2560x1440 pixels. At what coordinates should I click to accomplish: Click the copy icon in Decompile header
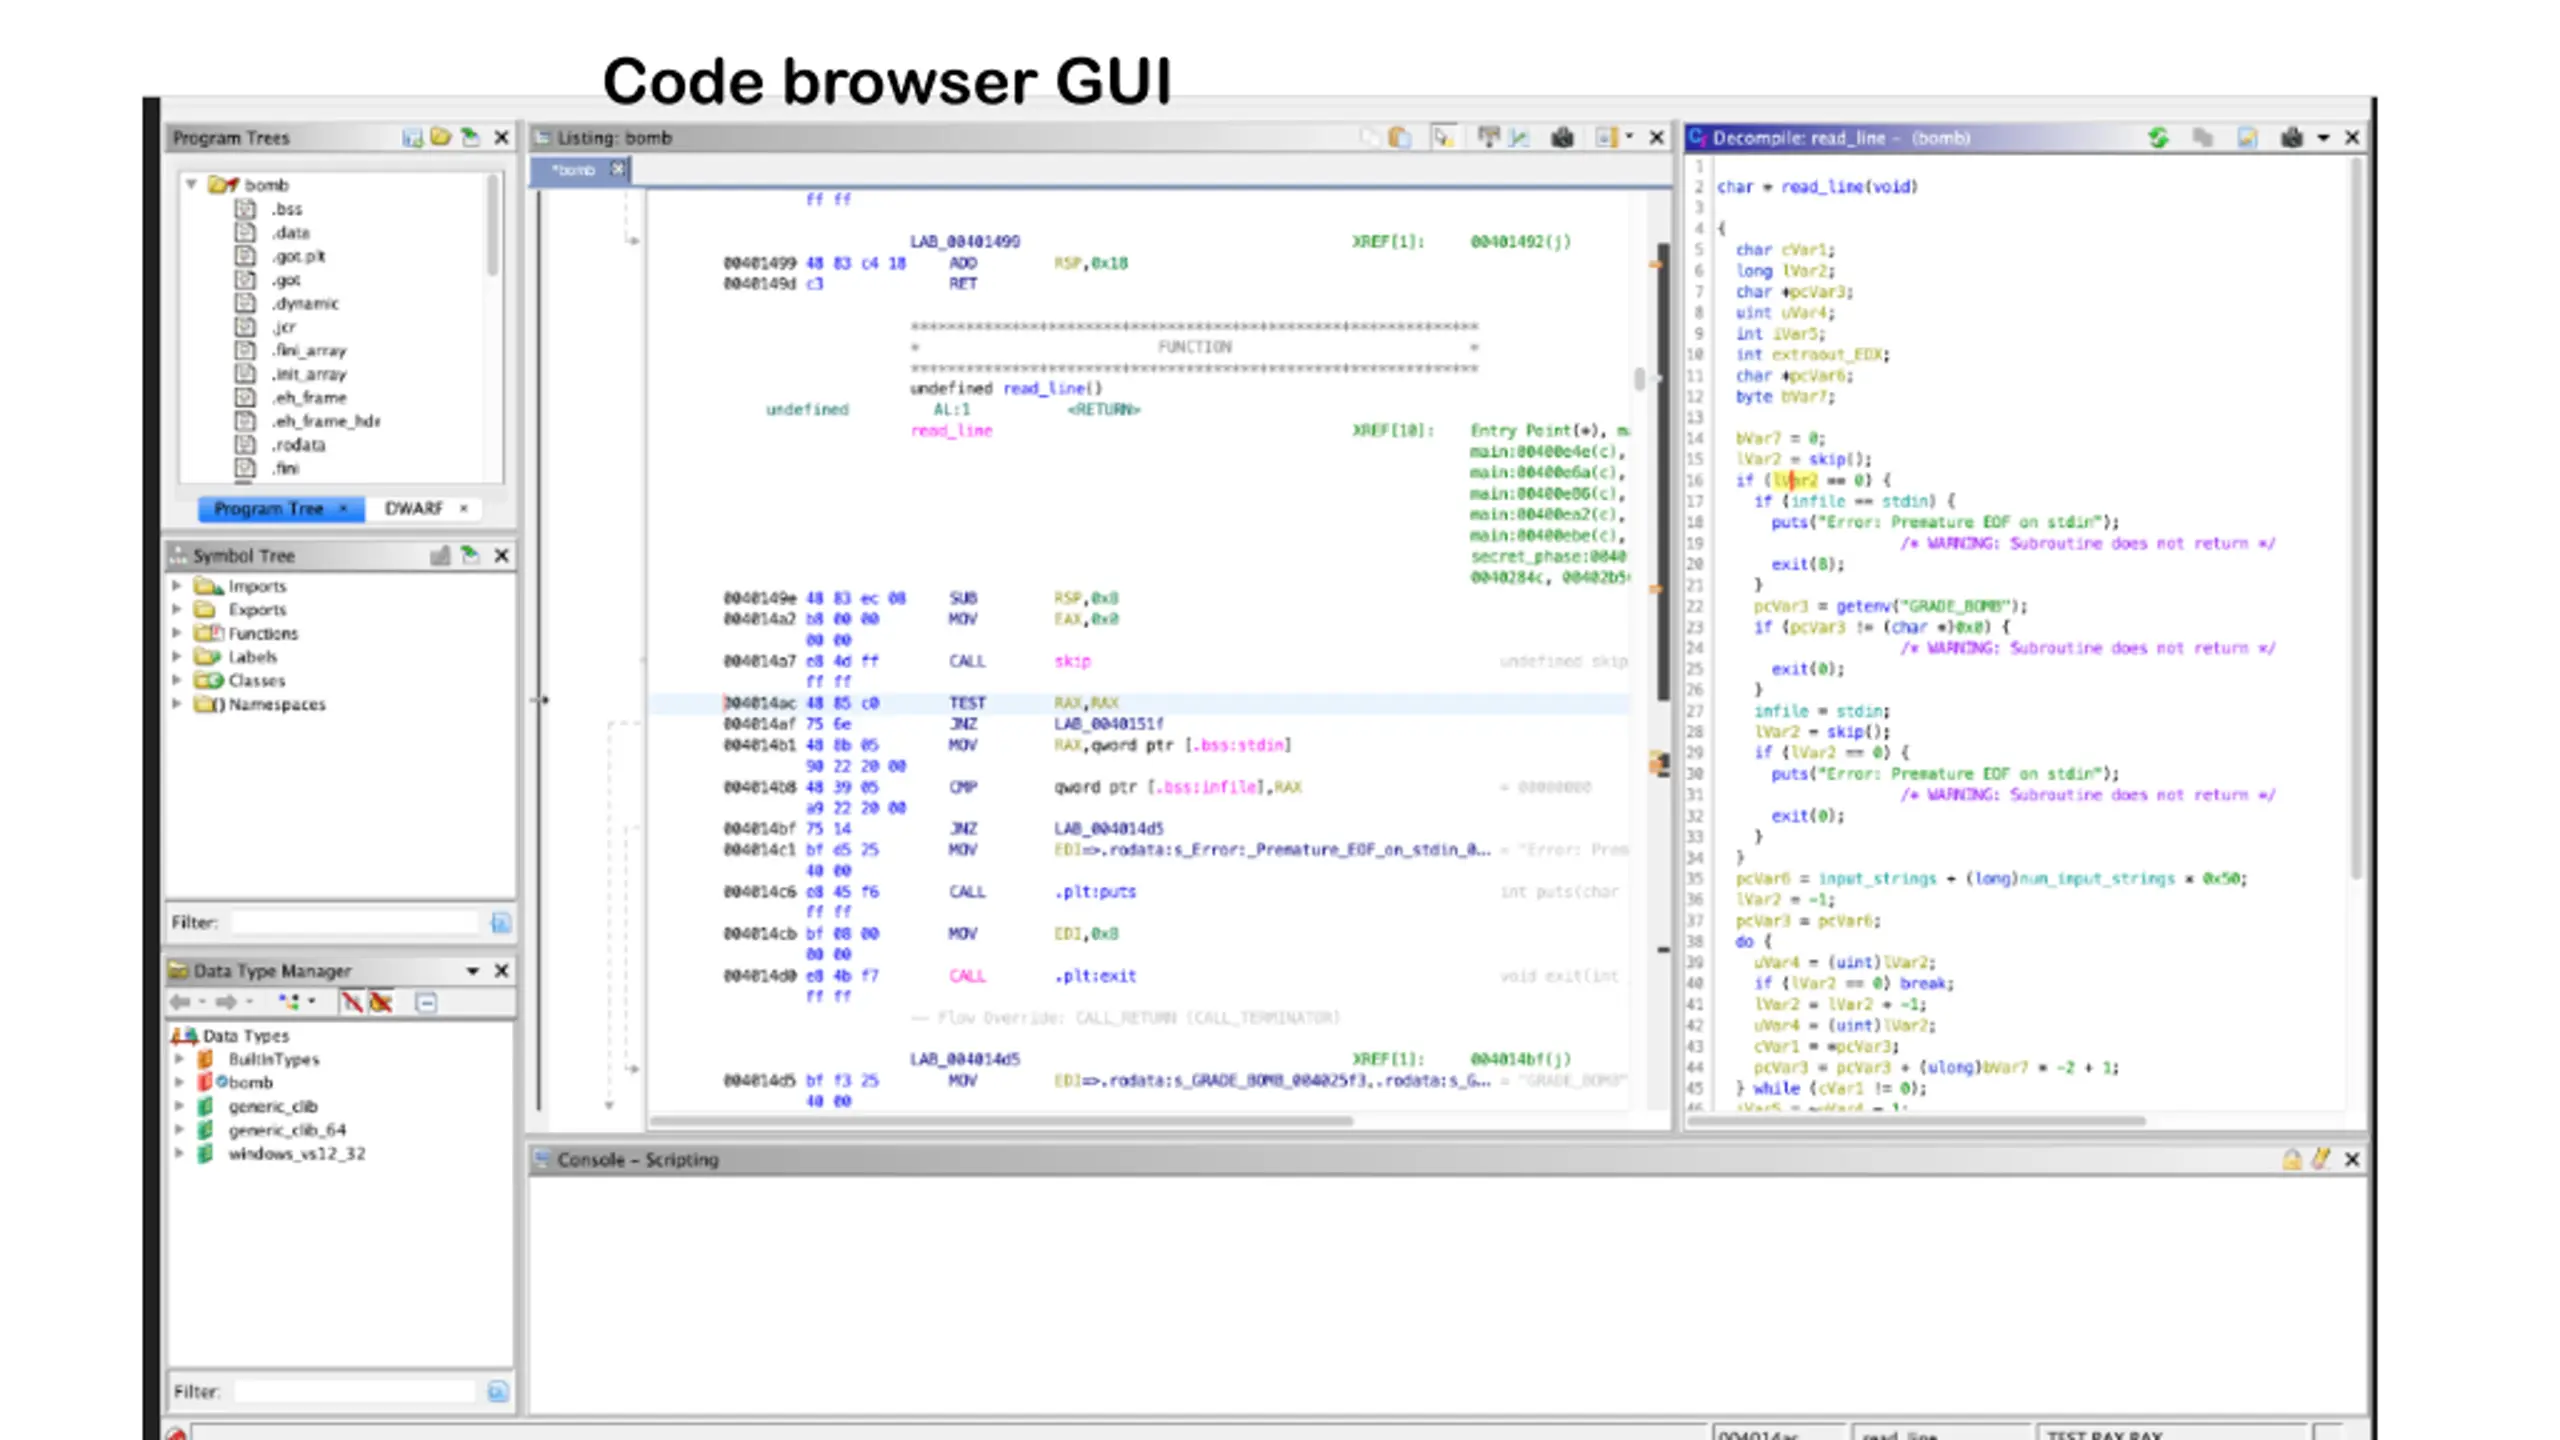tap(2202, 137)
